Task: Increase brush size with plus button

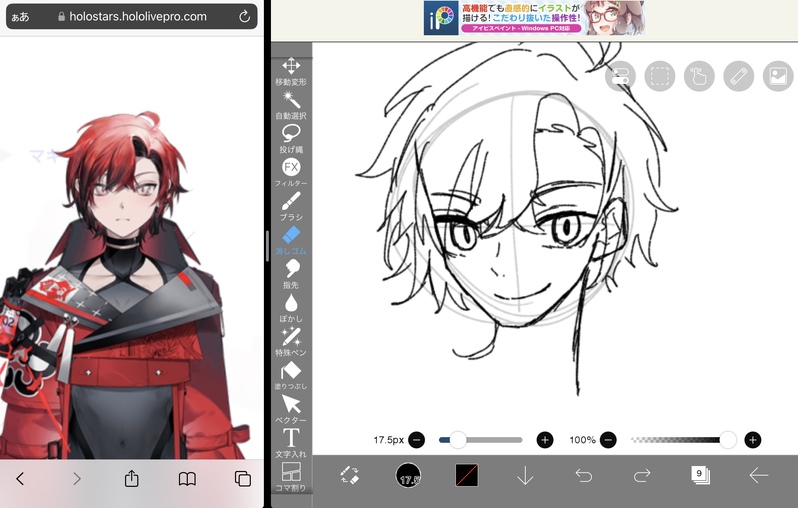Action: coord(545,440)
